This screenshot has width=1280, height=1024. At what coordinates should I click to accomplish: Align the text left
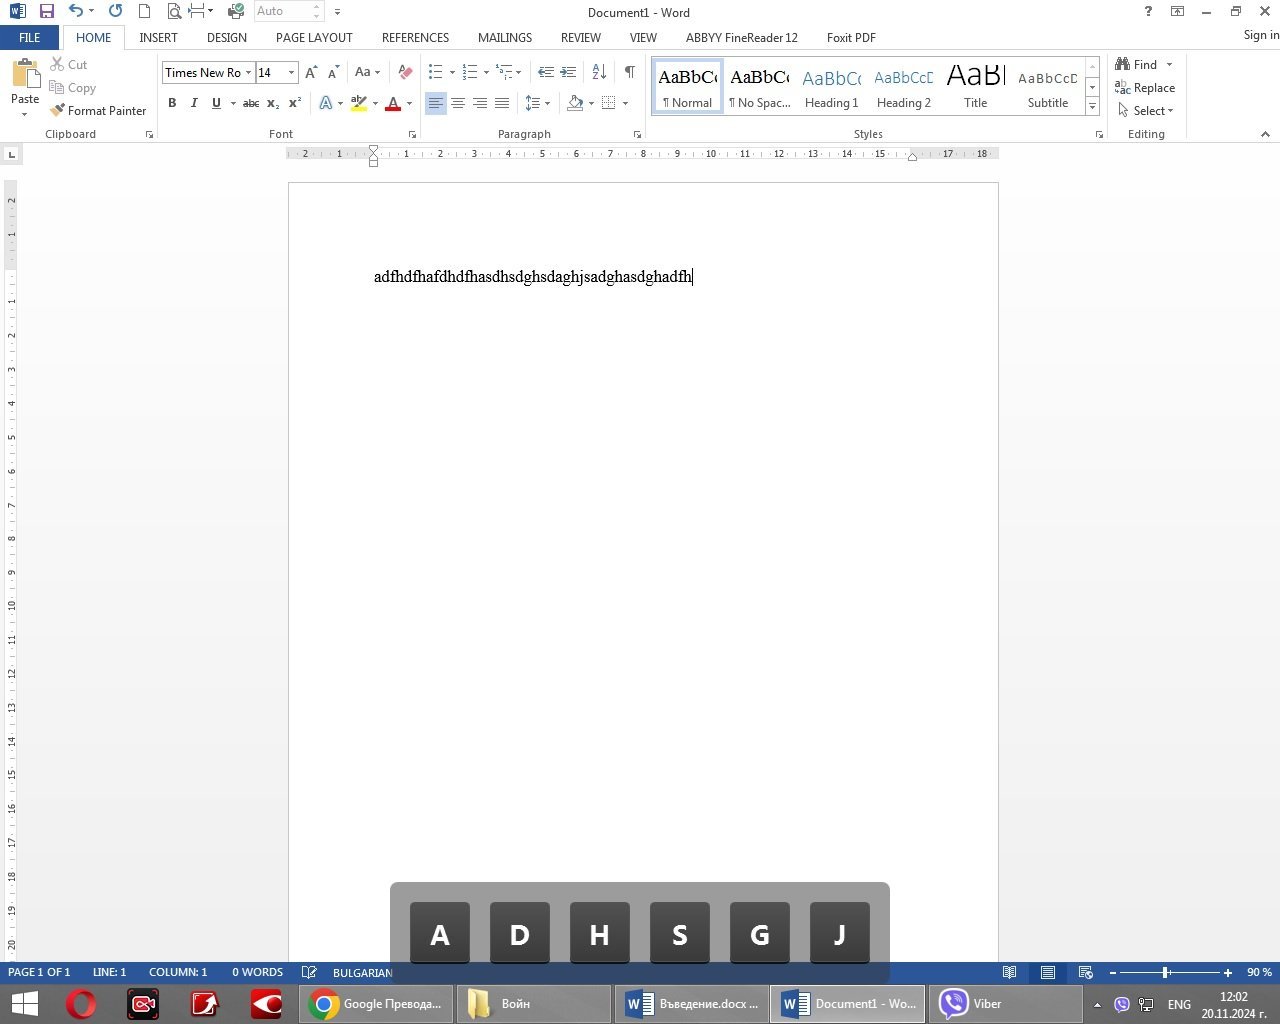(435, 103)
